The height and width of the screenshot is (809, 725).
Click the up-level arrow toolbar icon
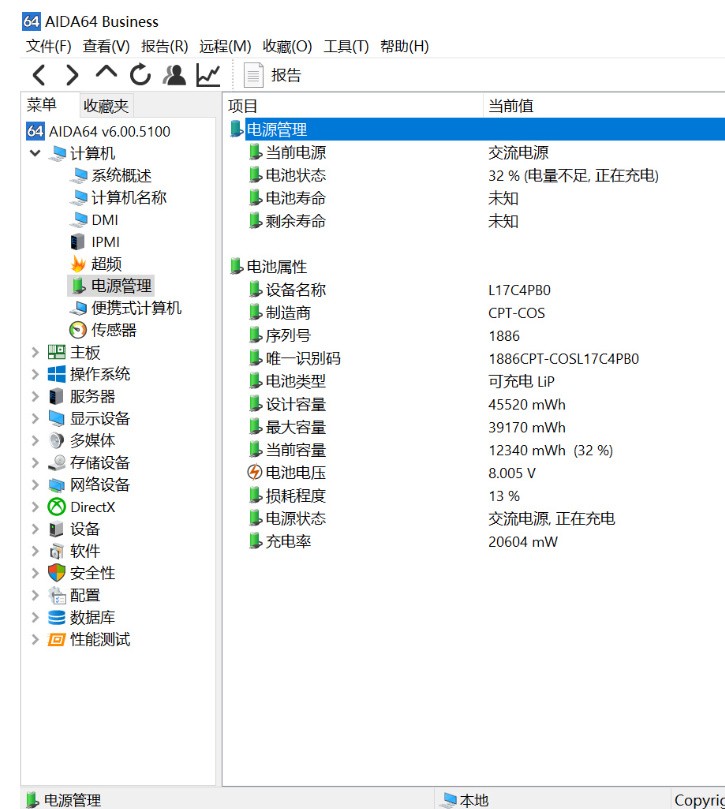point(106,72)
